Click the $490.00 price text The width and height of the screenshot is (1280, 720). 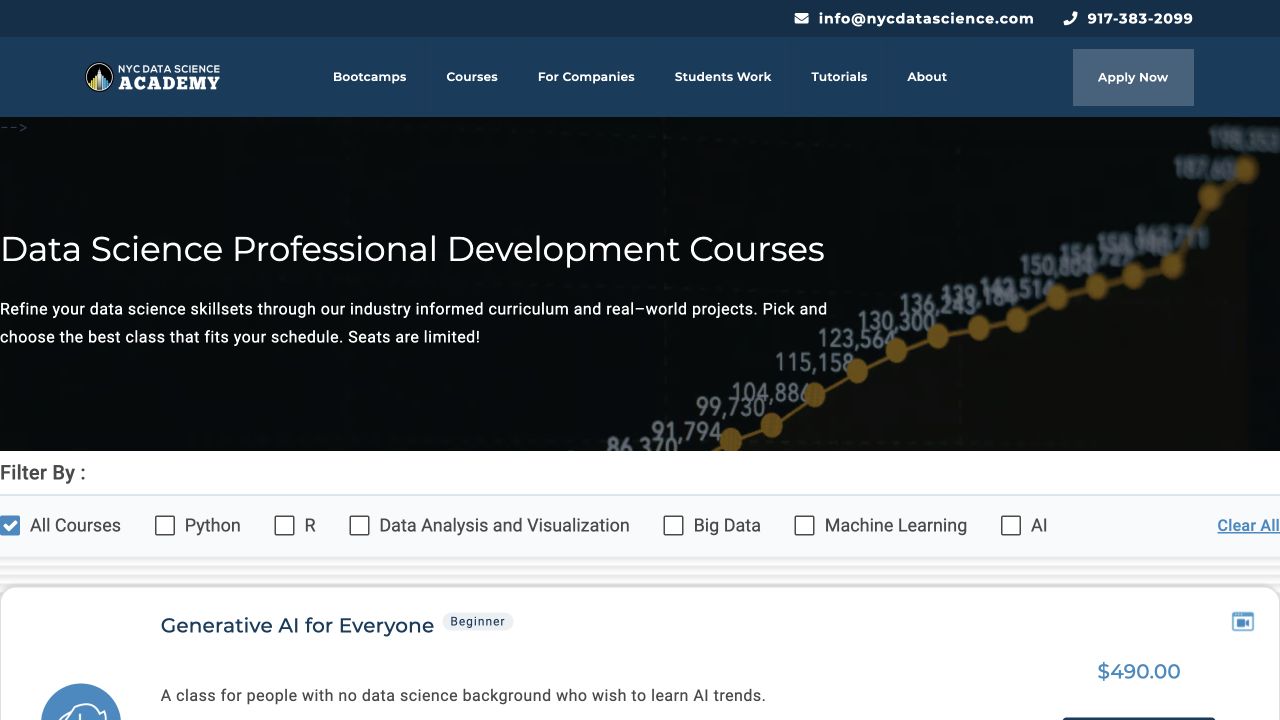[x=1139, y=671]
